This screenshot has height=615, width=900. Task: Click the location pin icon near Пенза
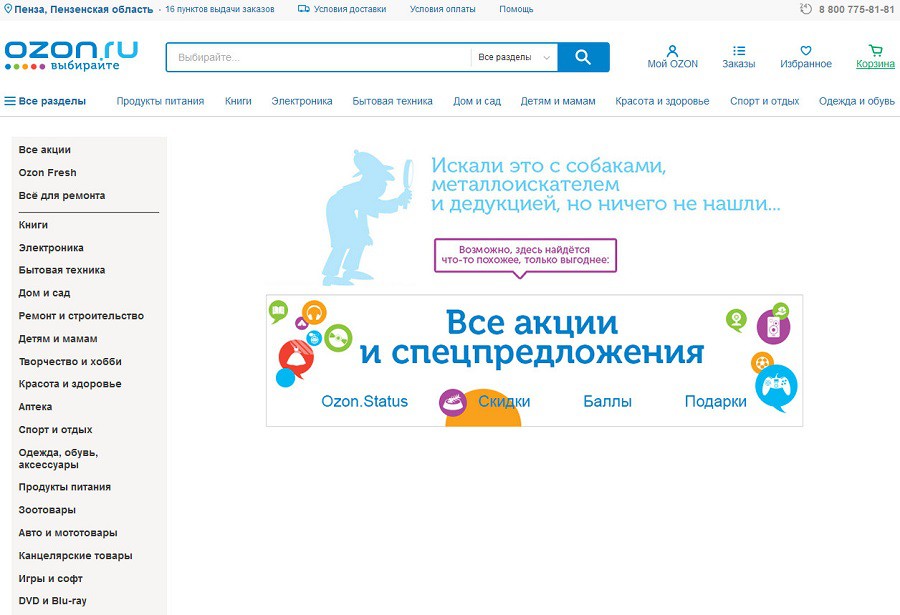point(8,9)
